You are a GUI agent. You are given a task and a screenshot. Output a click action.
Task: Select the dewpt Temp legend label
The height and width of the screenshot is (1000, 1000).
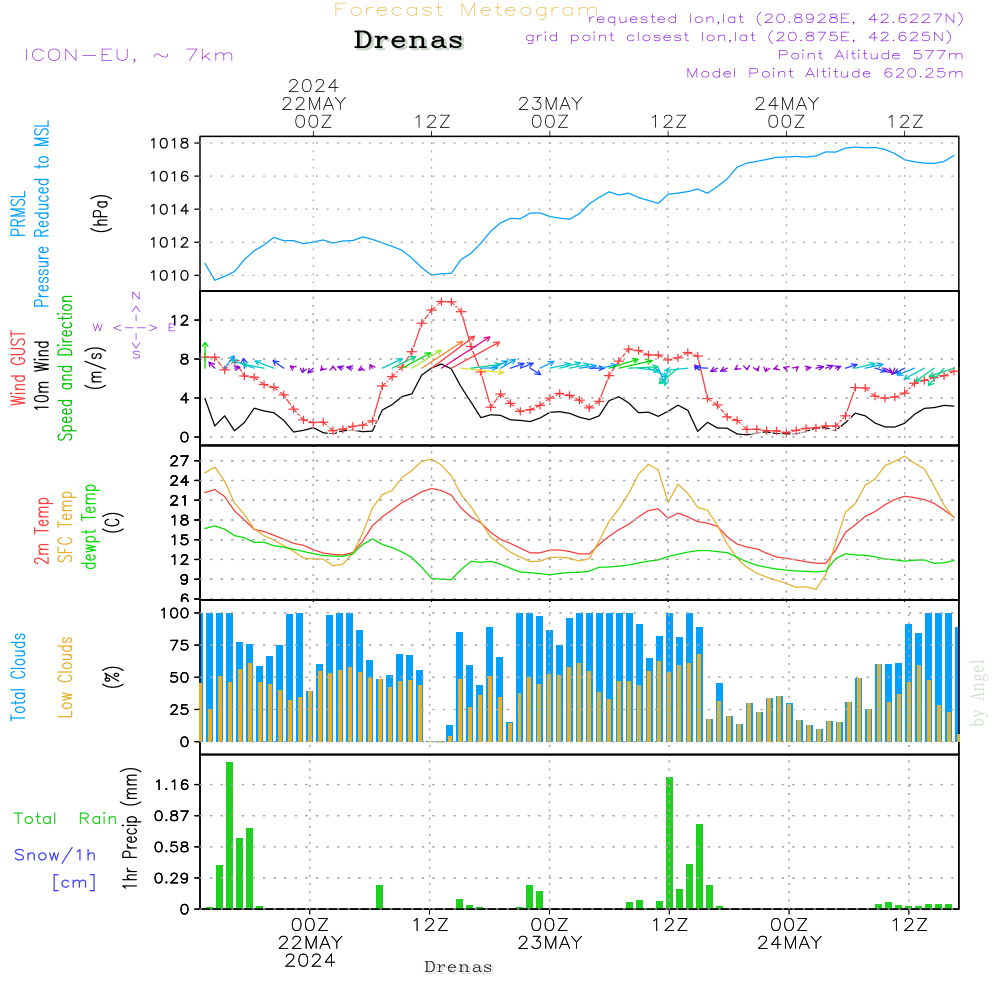point(90,527)
